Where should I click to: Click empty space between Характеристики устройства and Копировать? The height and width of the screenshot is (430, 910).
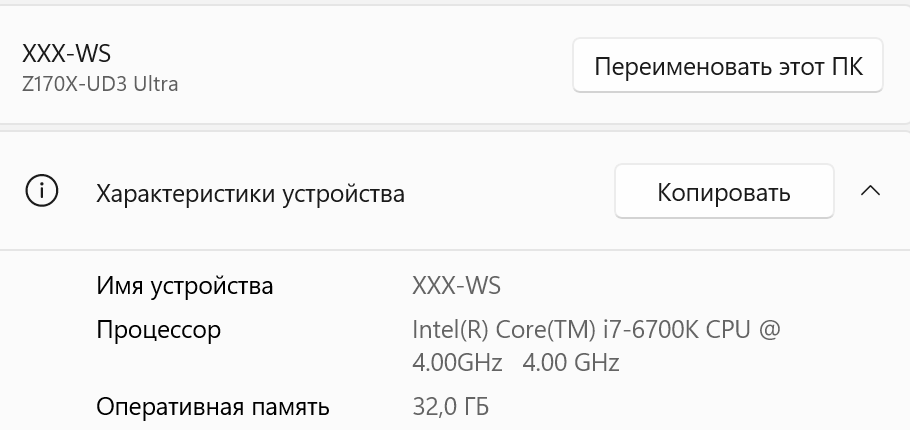click(510, 192)
